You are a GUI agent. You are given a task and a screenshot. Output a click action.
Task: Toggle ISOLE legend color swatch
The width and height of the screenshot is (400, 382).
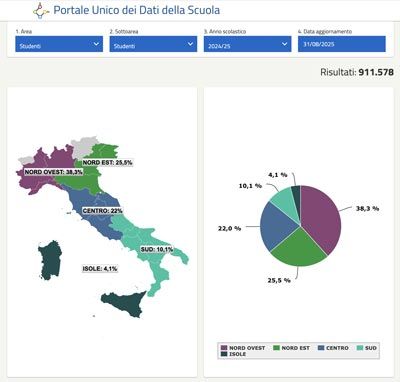click(x=224, y=354)
